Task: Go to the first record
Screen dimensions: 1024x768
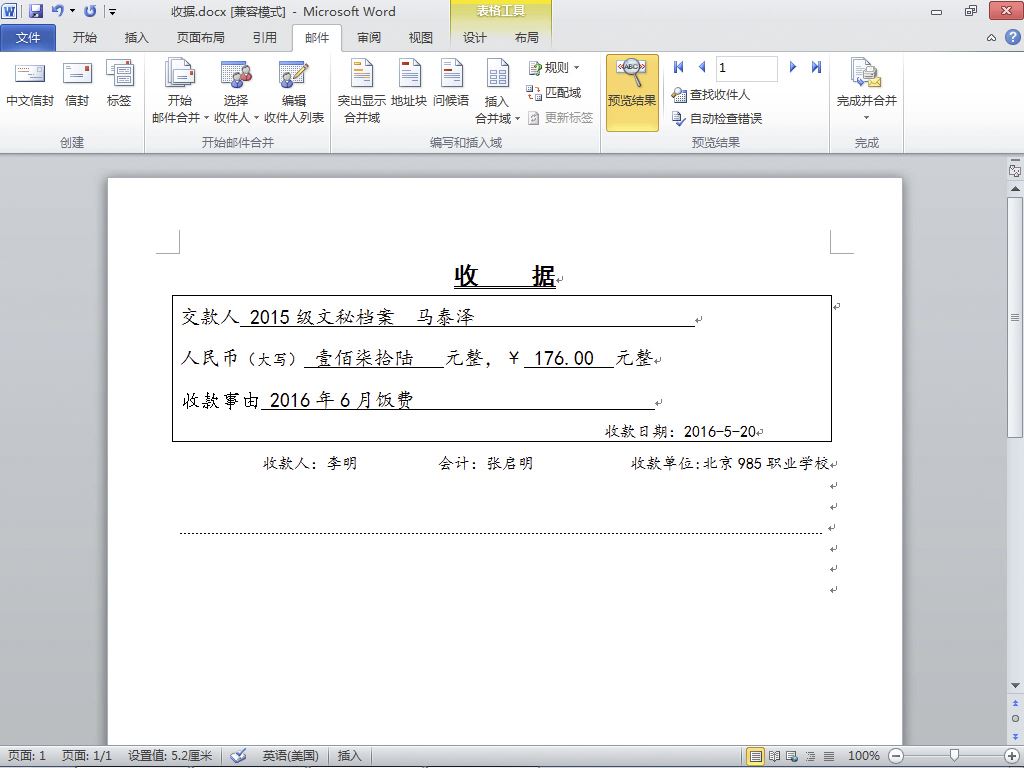Action: tap(679, 67)
